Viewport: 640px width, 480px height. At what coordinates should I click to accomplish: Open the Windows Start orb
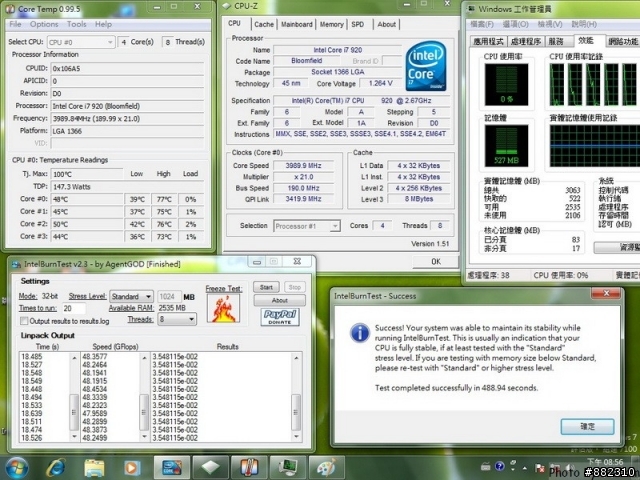pyautogui.click(x=16, y=468)
